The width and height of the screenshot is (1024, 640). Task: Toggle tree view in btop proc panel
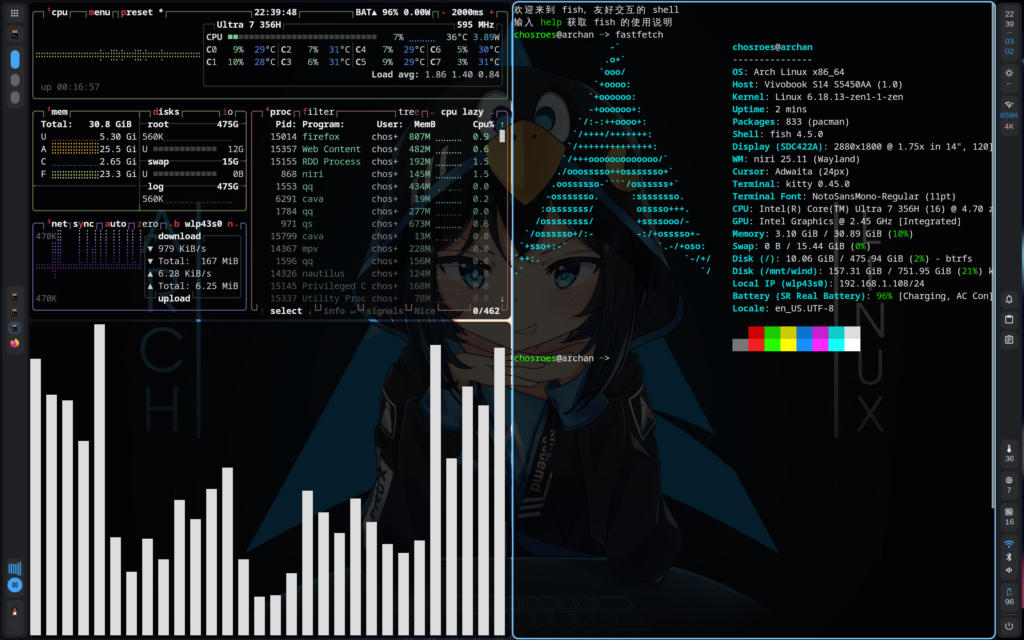click(x=408, y=112)
